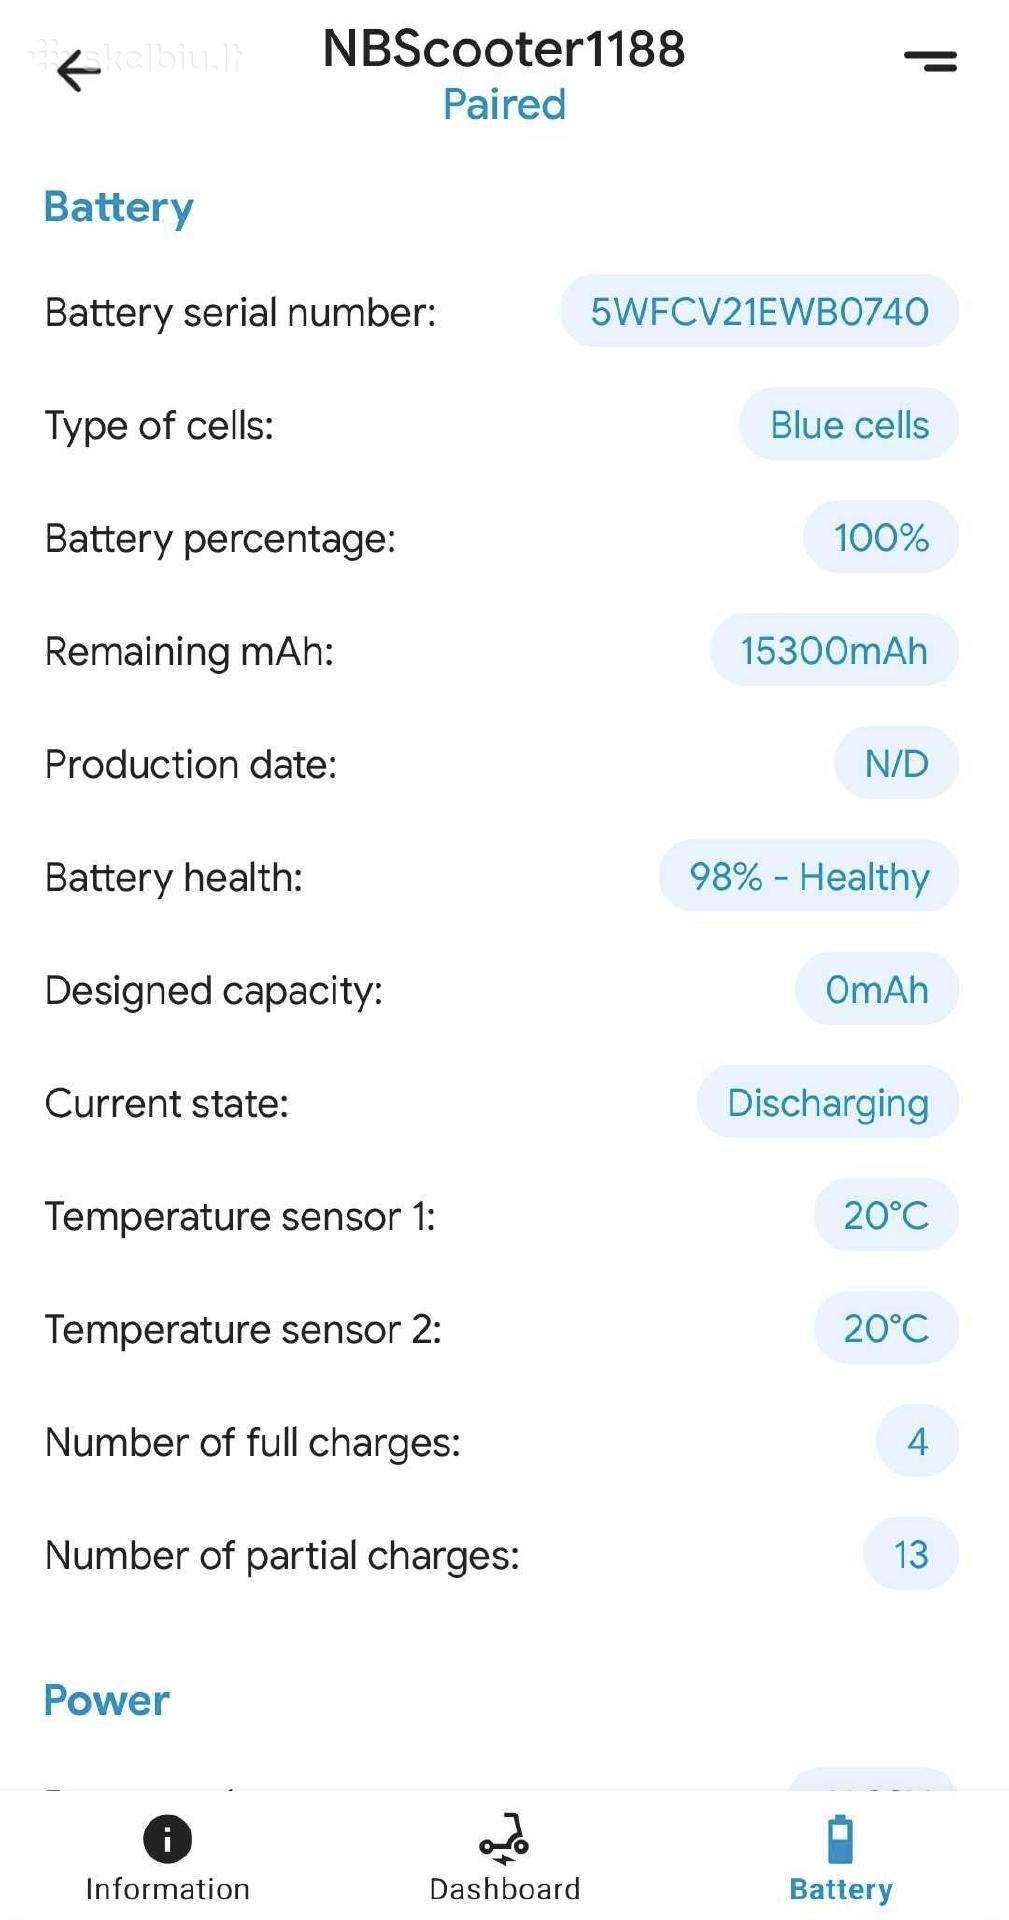
Task: Tap the battery serial number 5WFCV21EWB0740
Action: tap(759, 311)
